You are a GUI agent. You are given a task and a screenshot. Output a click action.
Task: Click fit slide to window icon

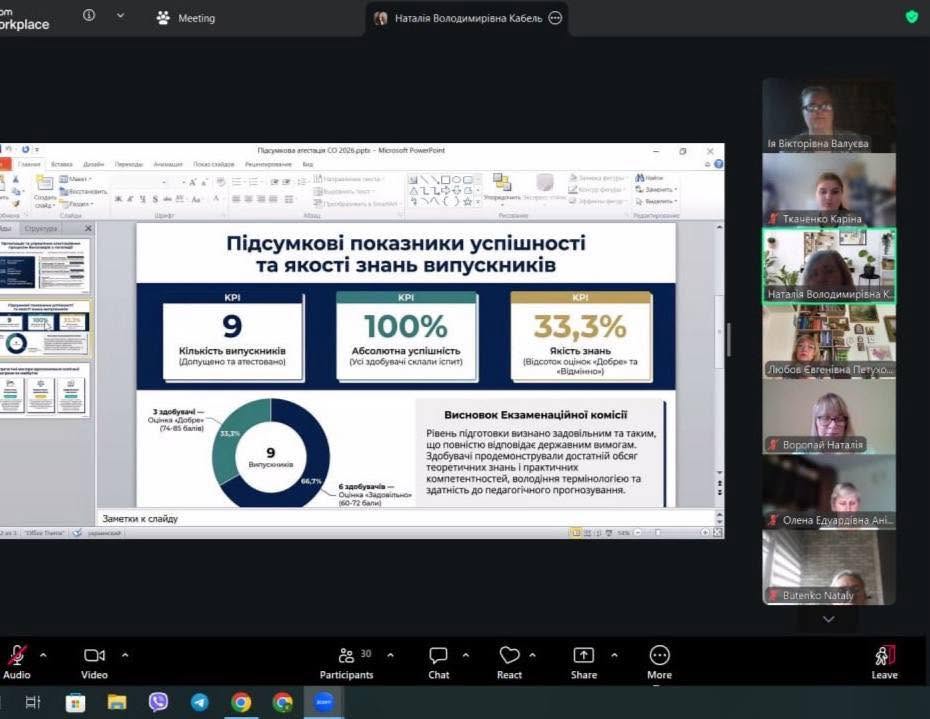point(717,533)
